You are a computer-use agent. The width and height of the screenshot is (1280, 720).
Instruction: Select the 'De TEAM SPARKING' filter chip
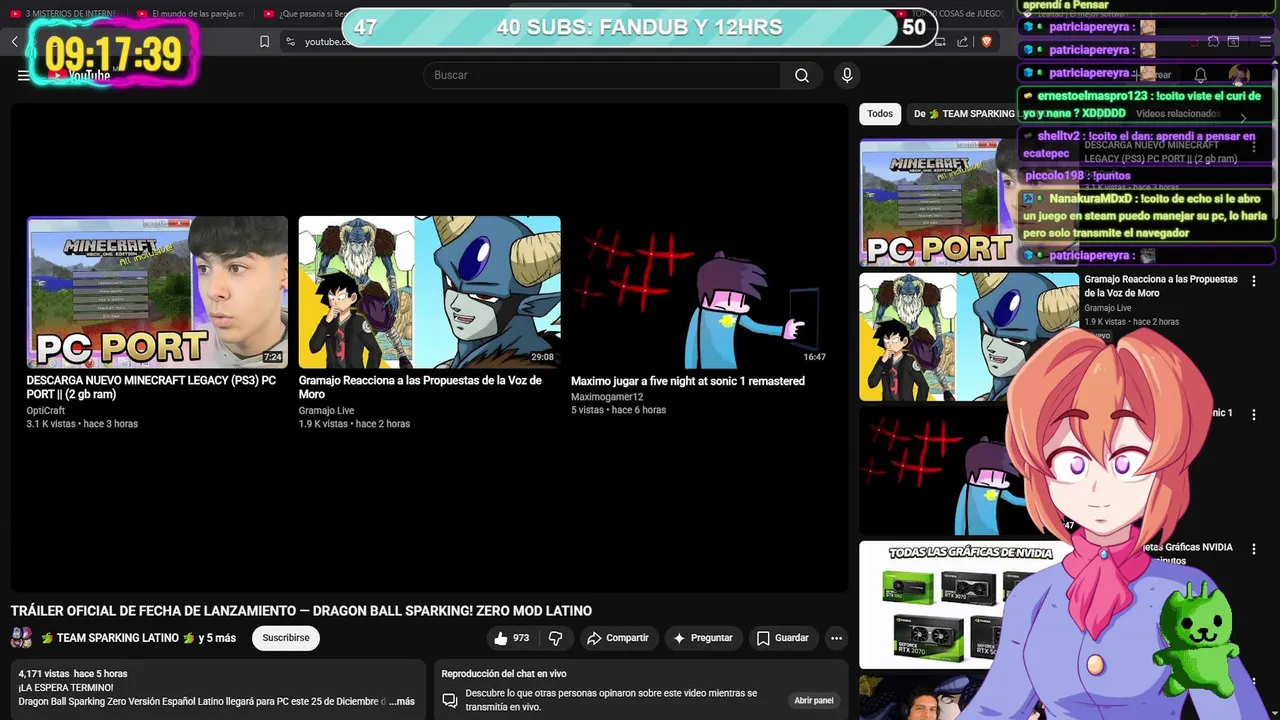965,114
